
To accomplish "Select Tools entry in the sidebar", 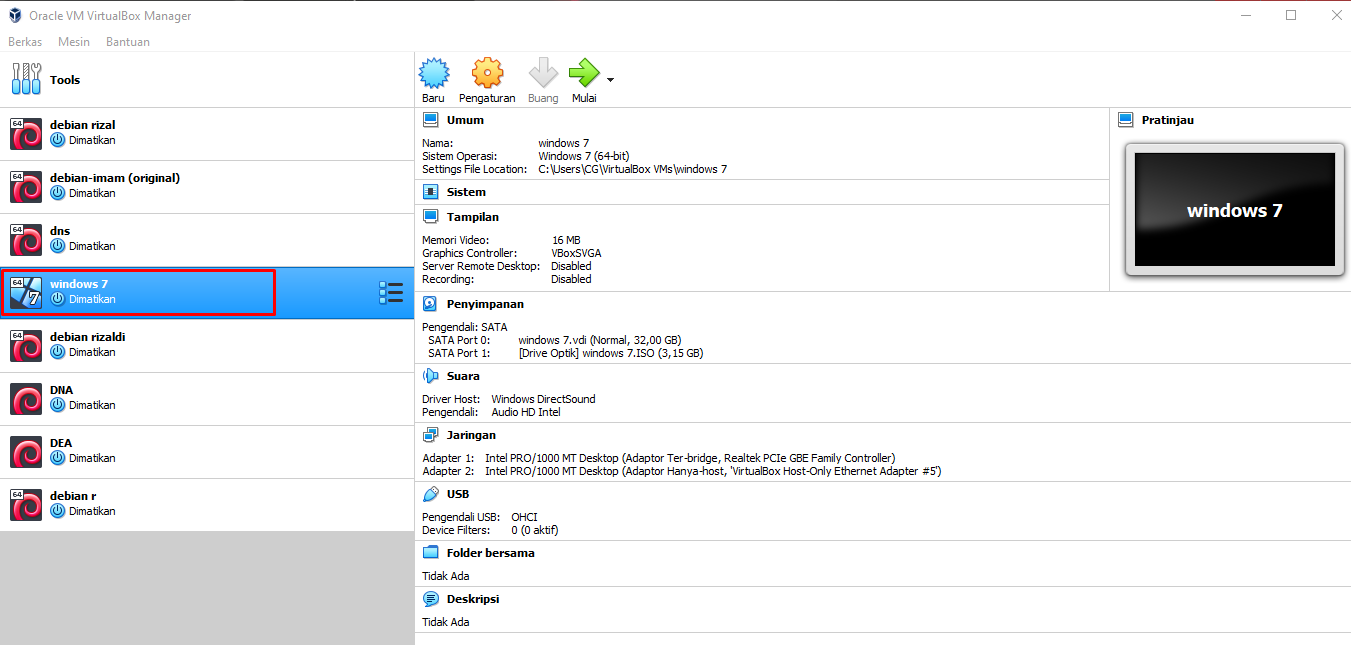I will 207,80.
